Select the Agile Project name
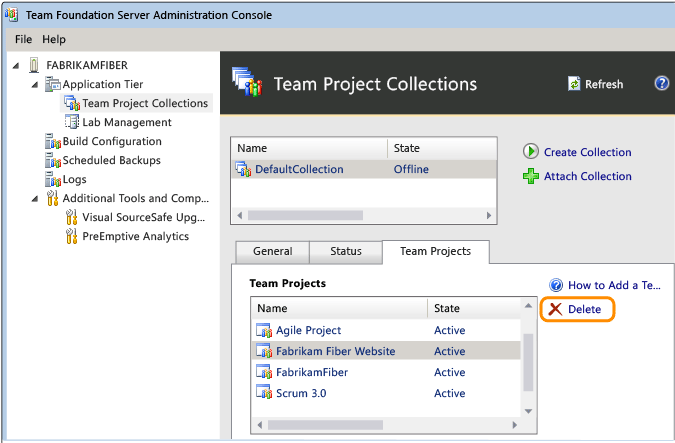The image size is (675, 443). [308, 331]
